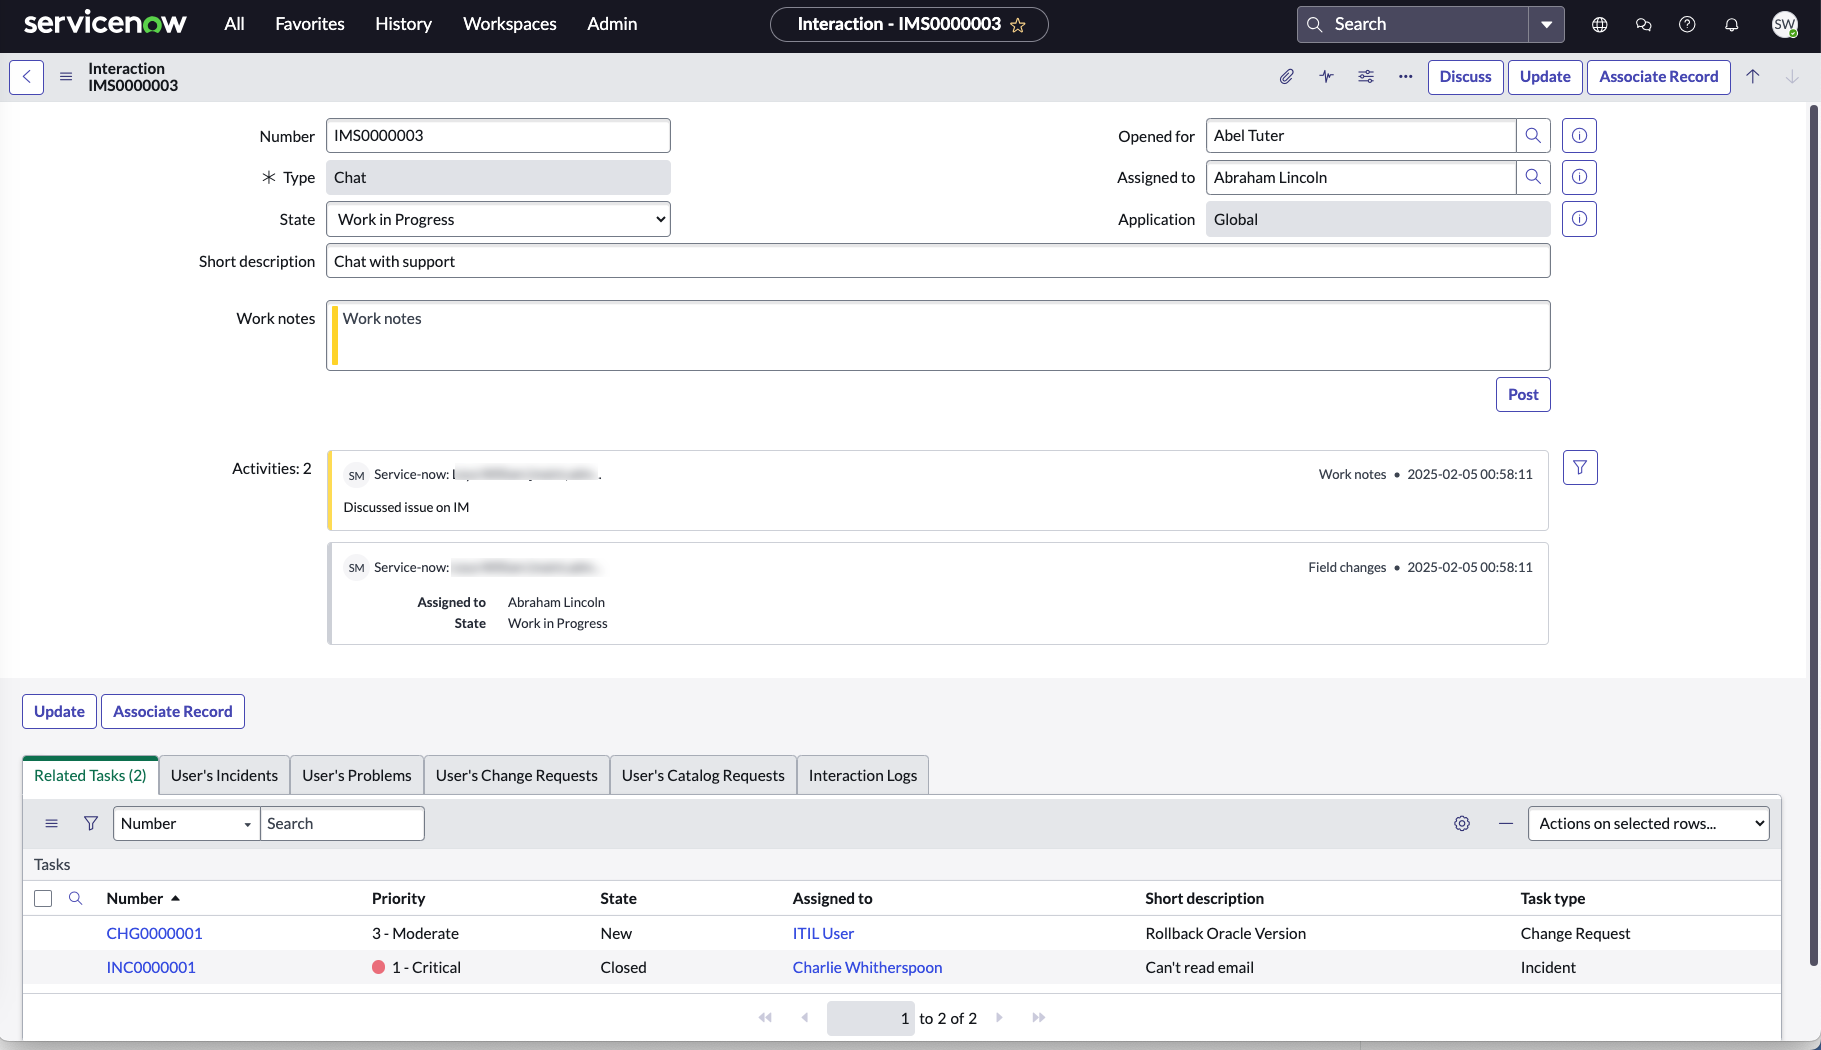Go to first page of Tasks list
The height and width of the screenshot is (1050, 1821).
[x=765, y=1018]
